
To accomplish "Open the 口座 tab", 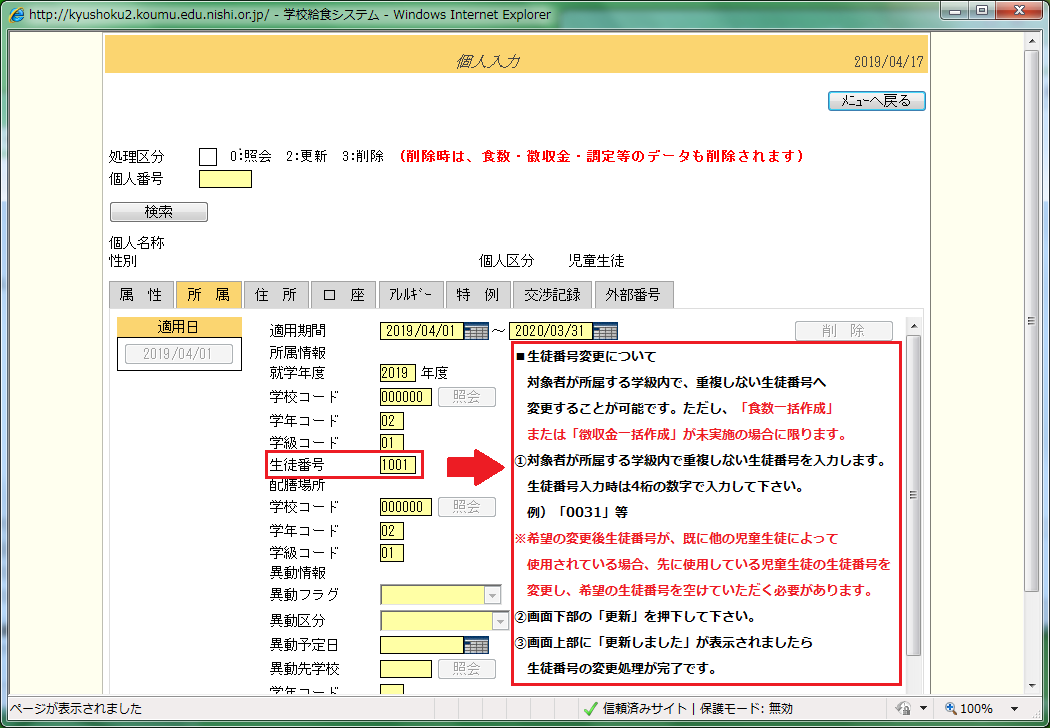I will pyautogui.click(x=343, y=295).
